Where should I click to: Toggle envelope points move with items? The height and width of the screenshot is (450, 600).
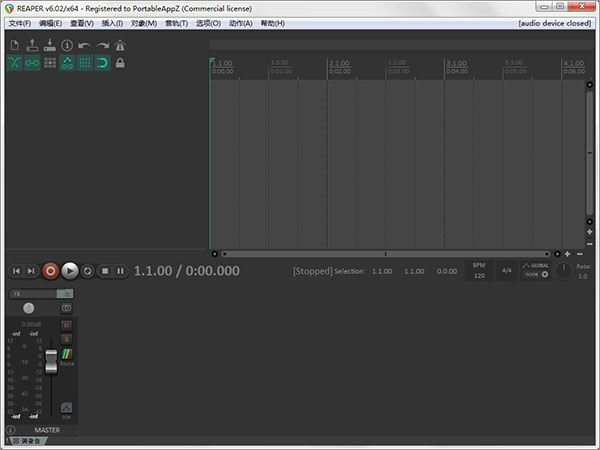tap(67, 63)
